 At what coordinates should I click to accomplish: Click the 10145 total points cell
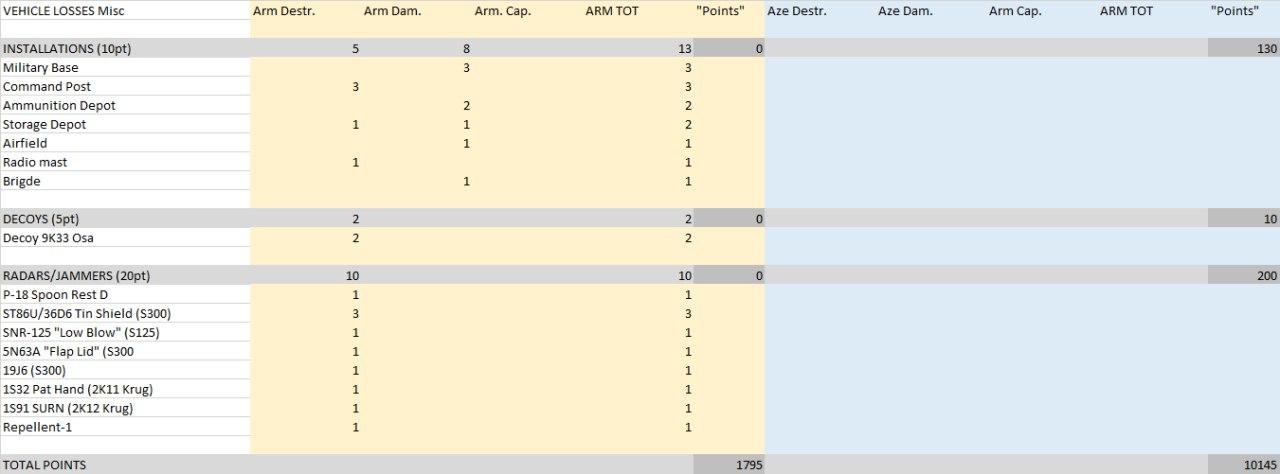pyautogui.click(x=1243, y=465)
